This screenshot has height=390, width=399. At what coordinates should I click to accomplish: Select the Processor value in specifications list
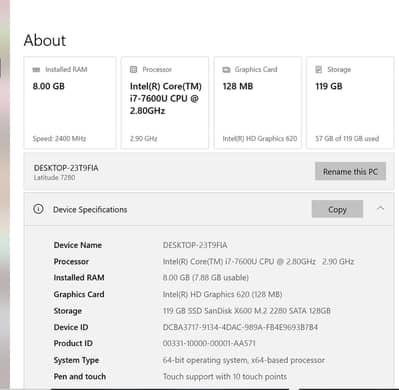[258, 261]
